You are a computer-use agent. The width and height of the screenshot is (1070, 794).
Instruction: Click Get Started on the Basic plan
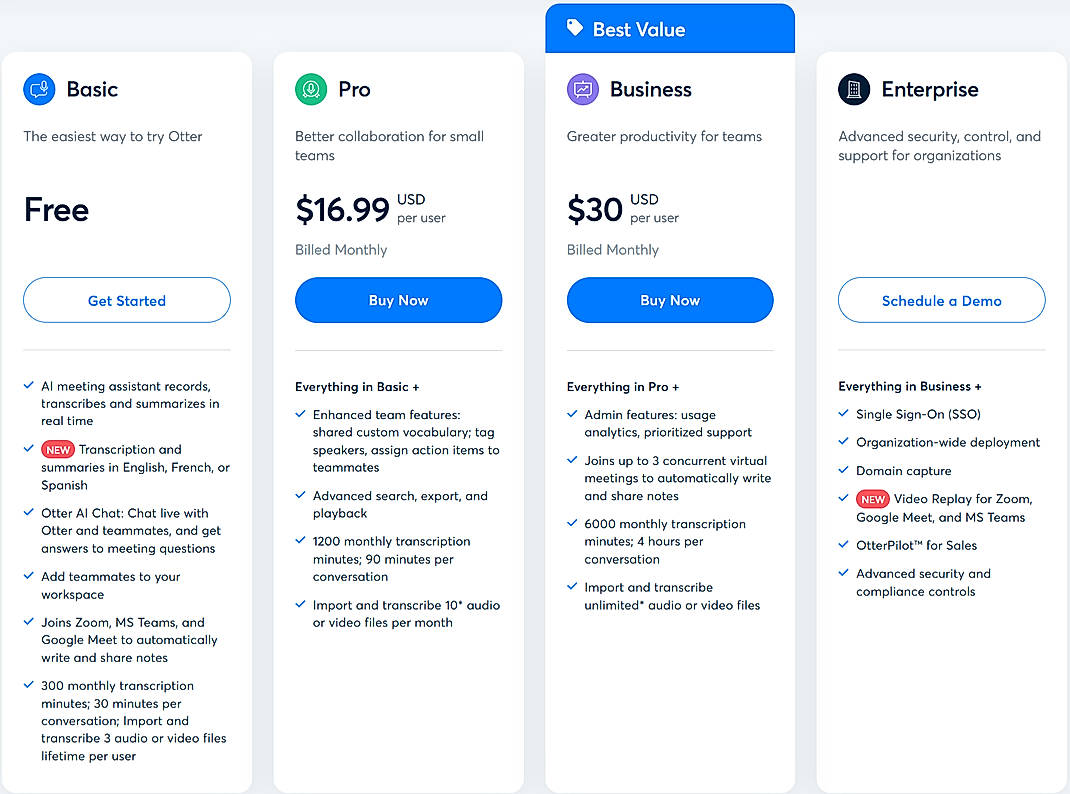coord(126,300)
